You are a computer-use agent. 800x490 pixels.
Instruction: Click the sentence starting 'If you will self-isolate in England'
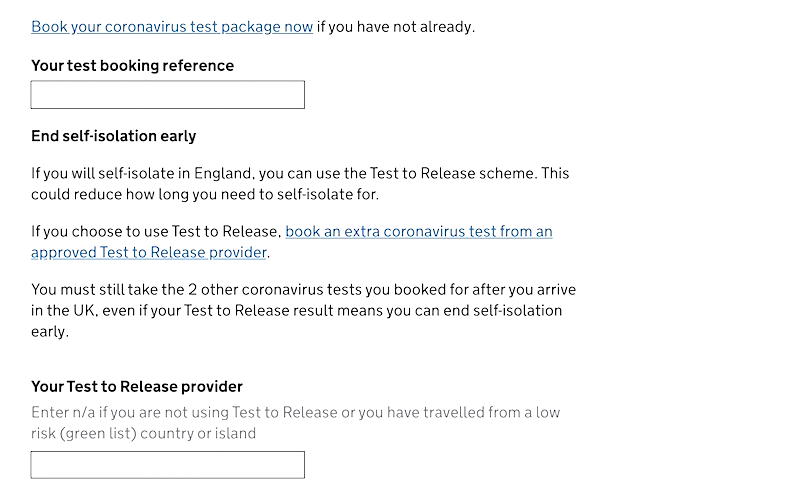coord(300,173)
